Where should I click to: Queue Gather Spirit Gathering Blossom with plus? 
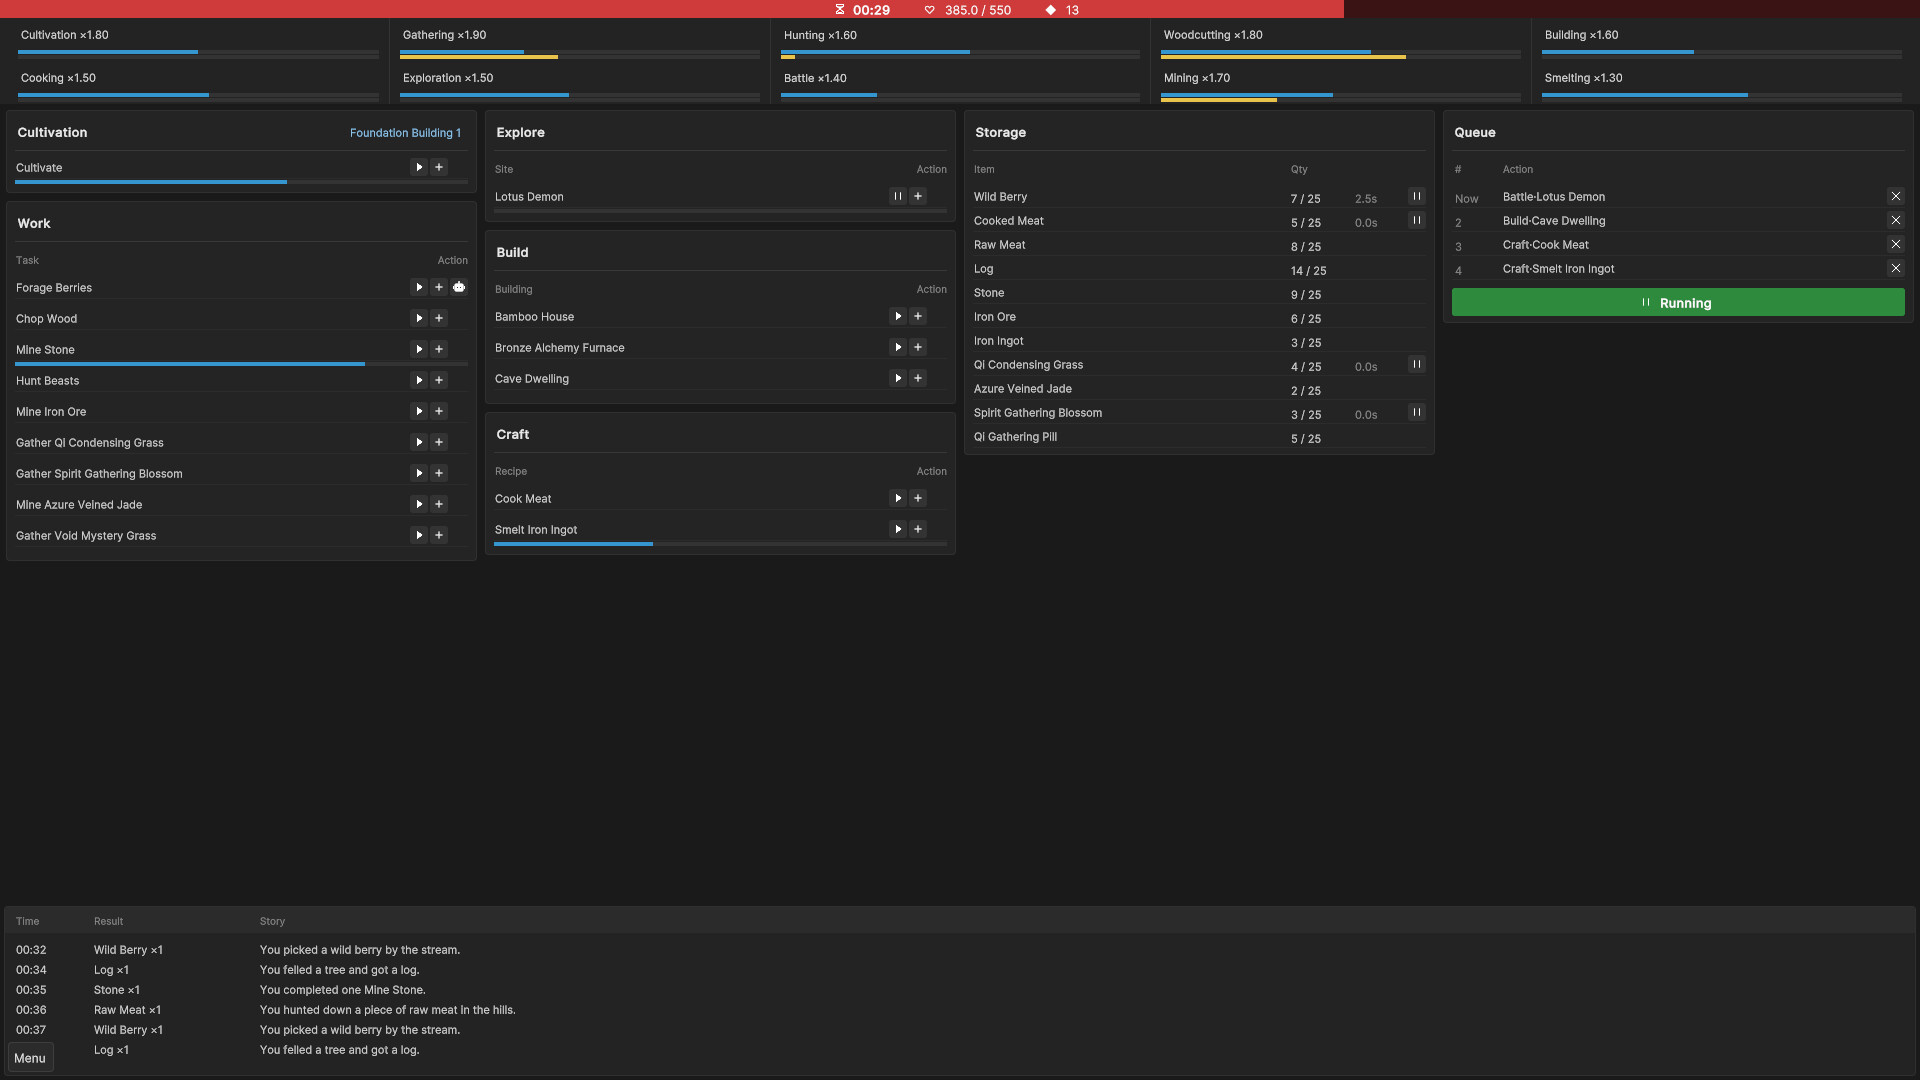coord(439,473)
